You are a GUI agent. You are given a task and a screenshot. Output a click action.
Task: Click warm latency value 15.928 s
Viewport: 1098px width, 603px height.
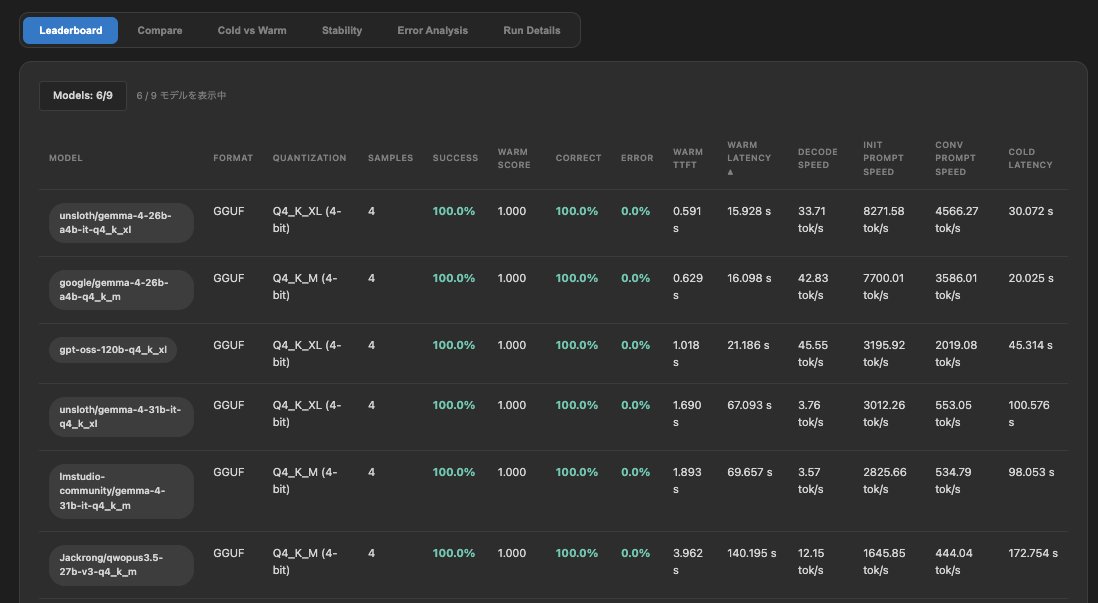tap(749, 211)
